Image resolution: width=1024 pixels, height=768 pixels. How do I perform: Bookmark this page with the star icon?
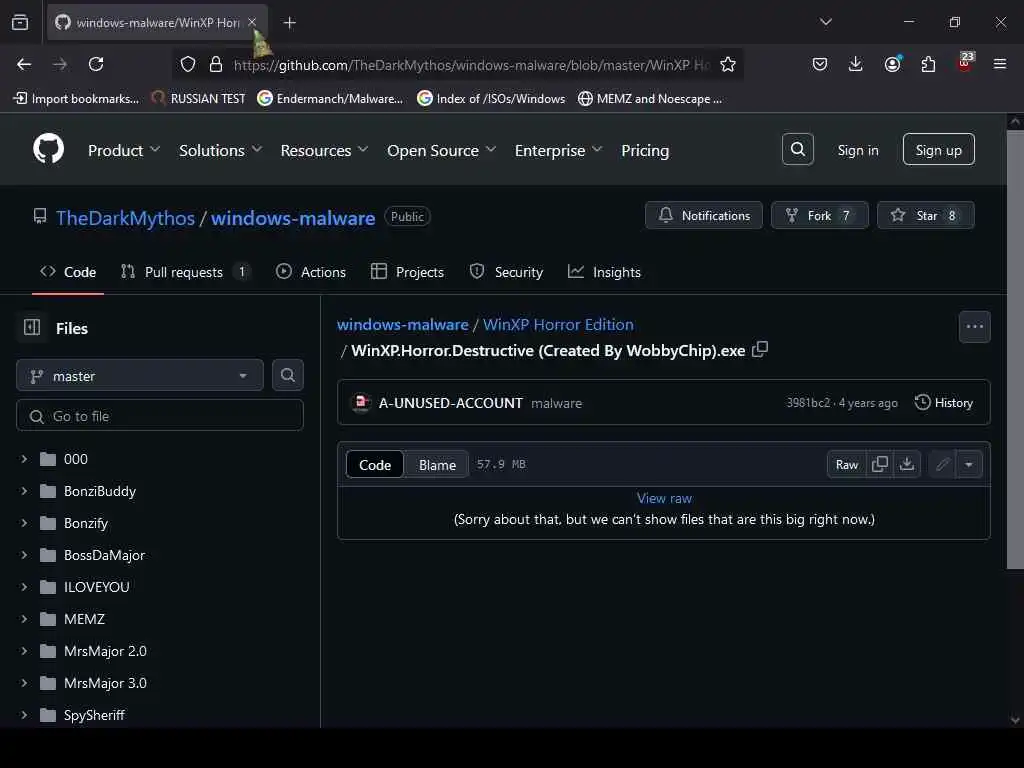tap(728, 65)
